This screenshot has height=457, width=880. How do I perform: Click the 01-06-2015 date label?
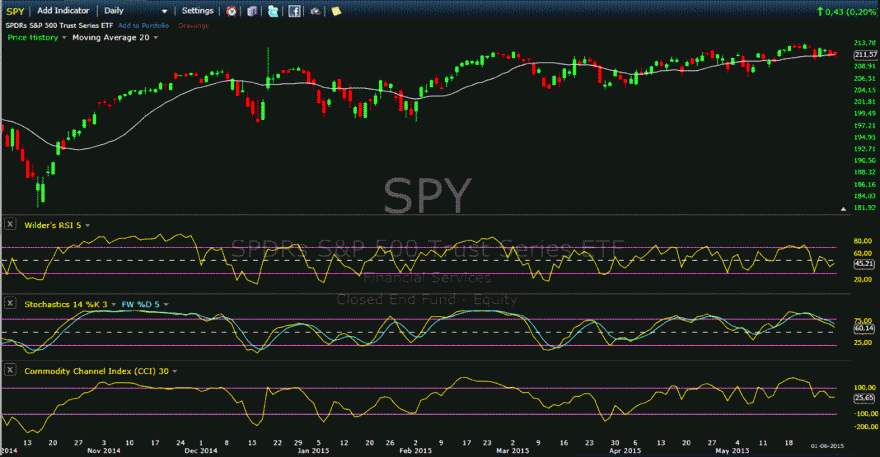coord(827,446)
